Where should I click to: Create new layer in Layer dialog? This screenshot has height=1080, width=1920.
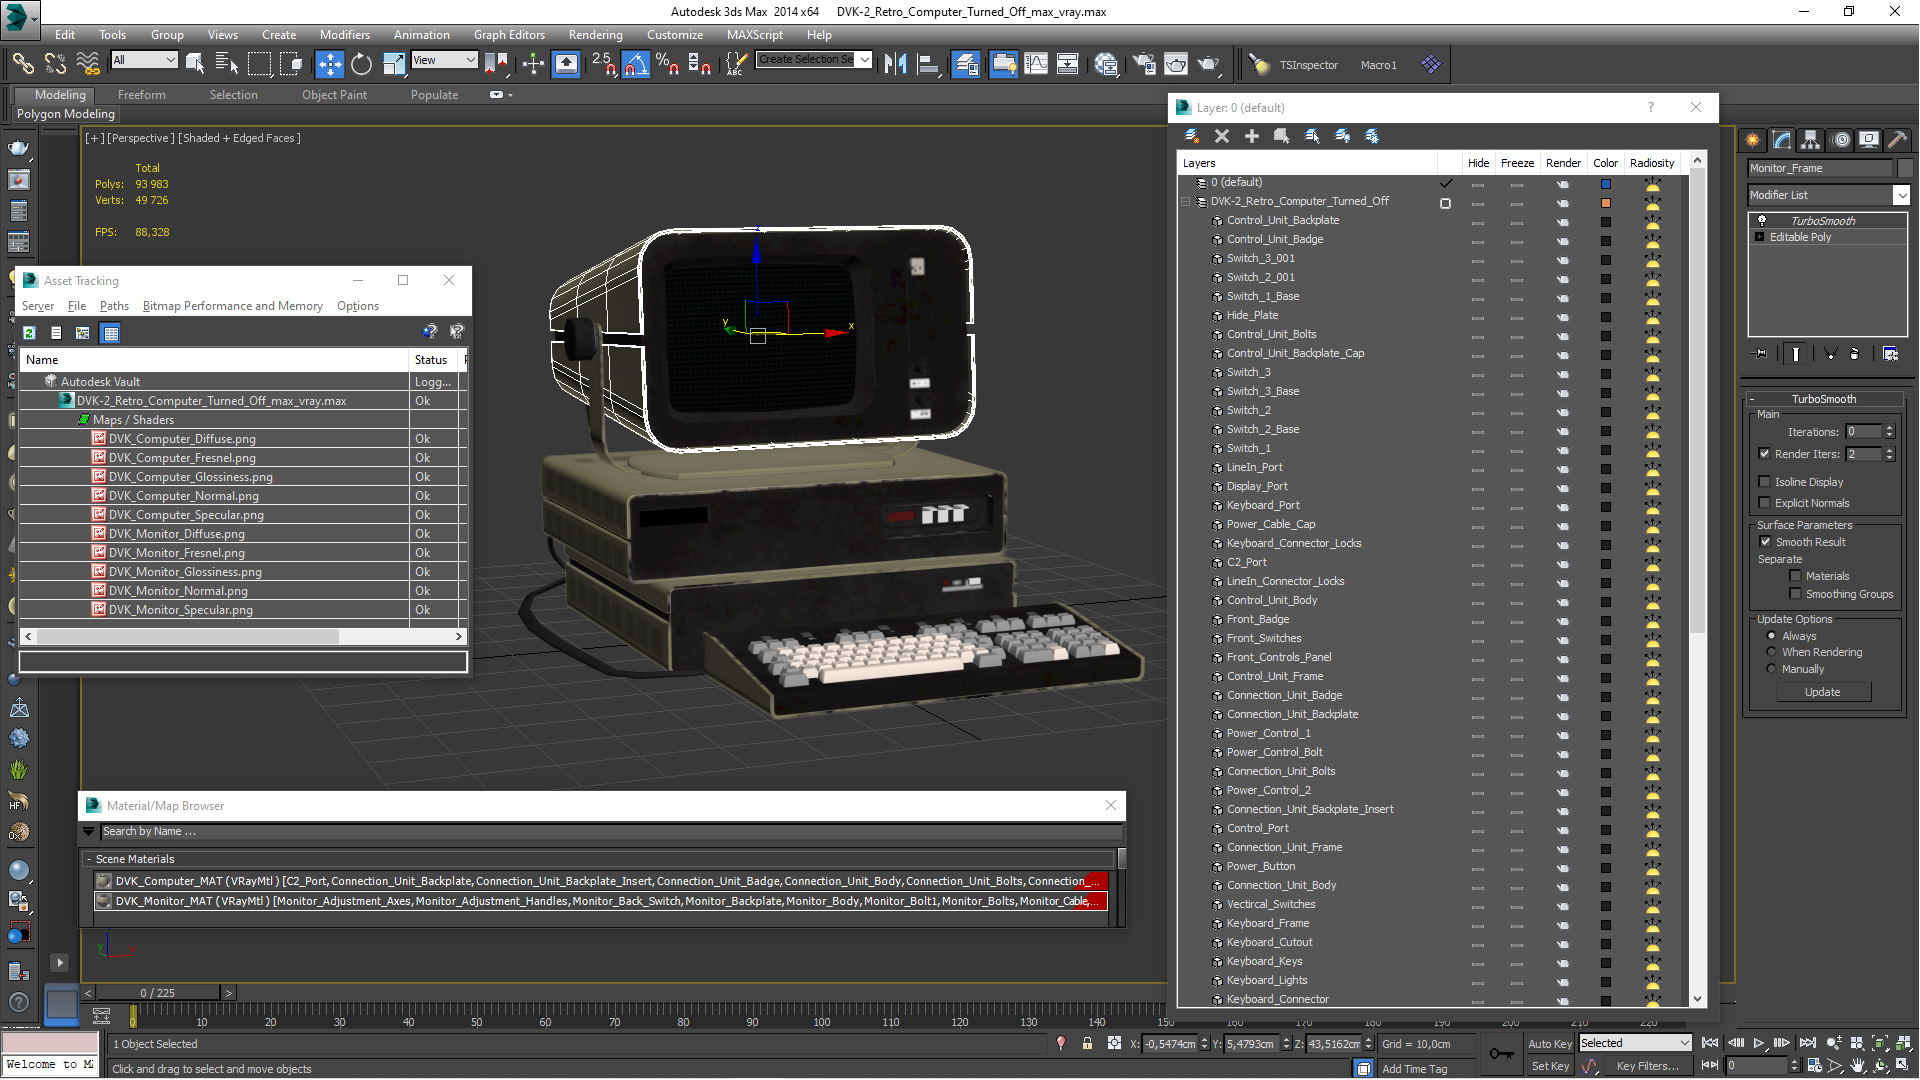(1192, 136)
